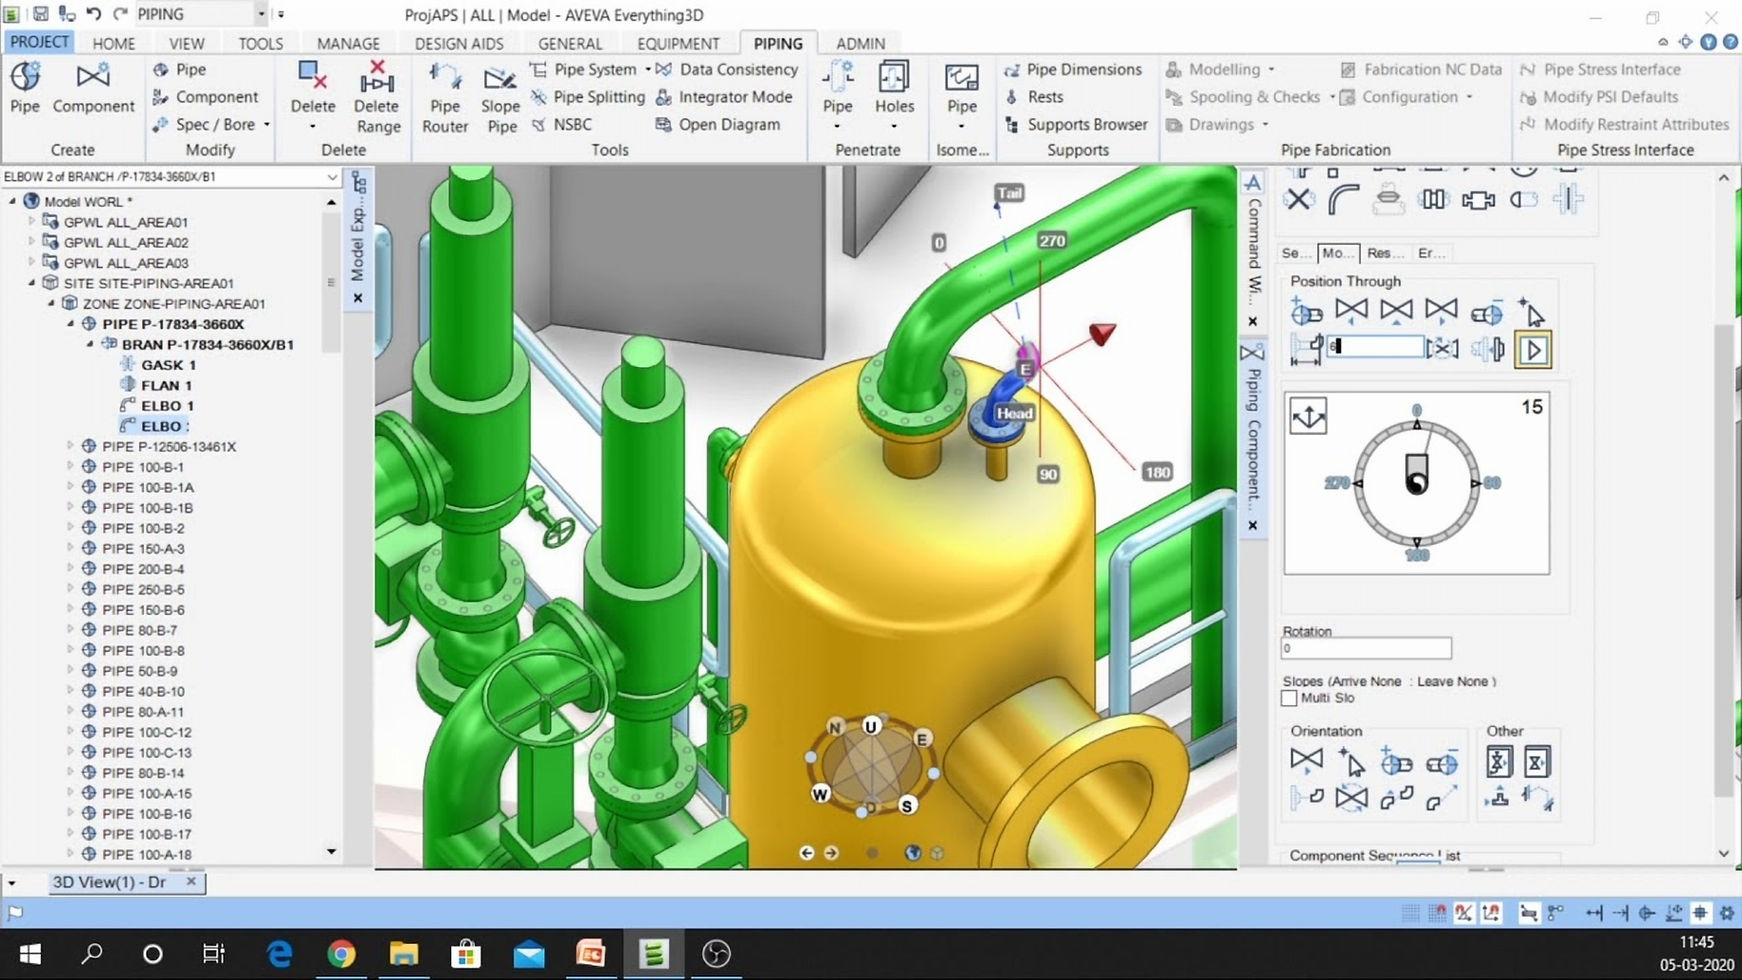Switch to the EQUIPMENT ribbon tab
This screenshot has width=1742, height=980.
coord(678,43)
